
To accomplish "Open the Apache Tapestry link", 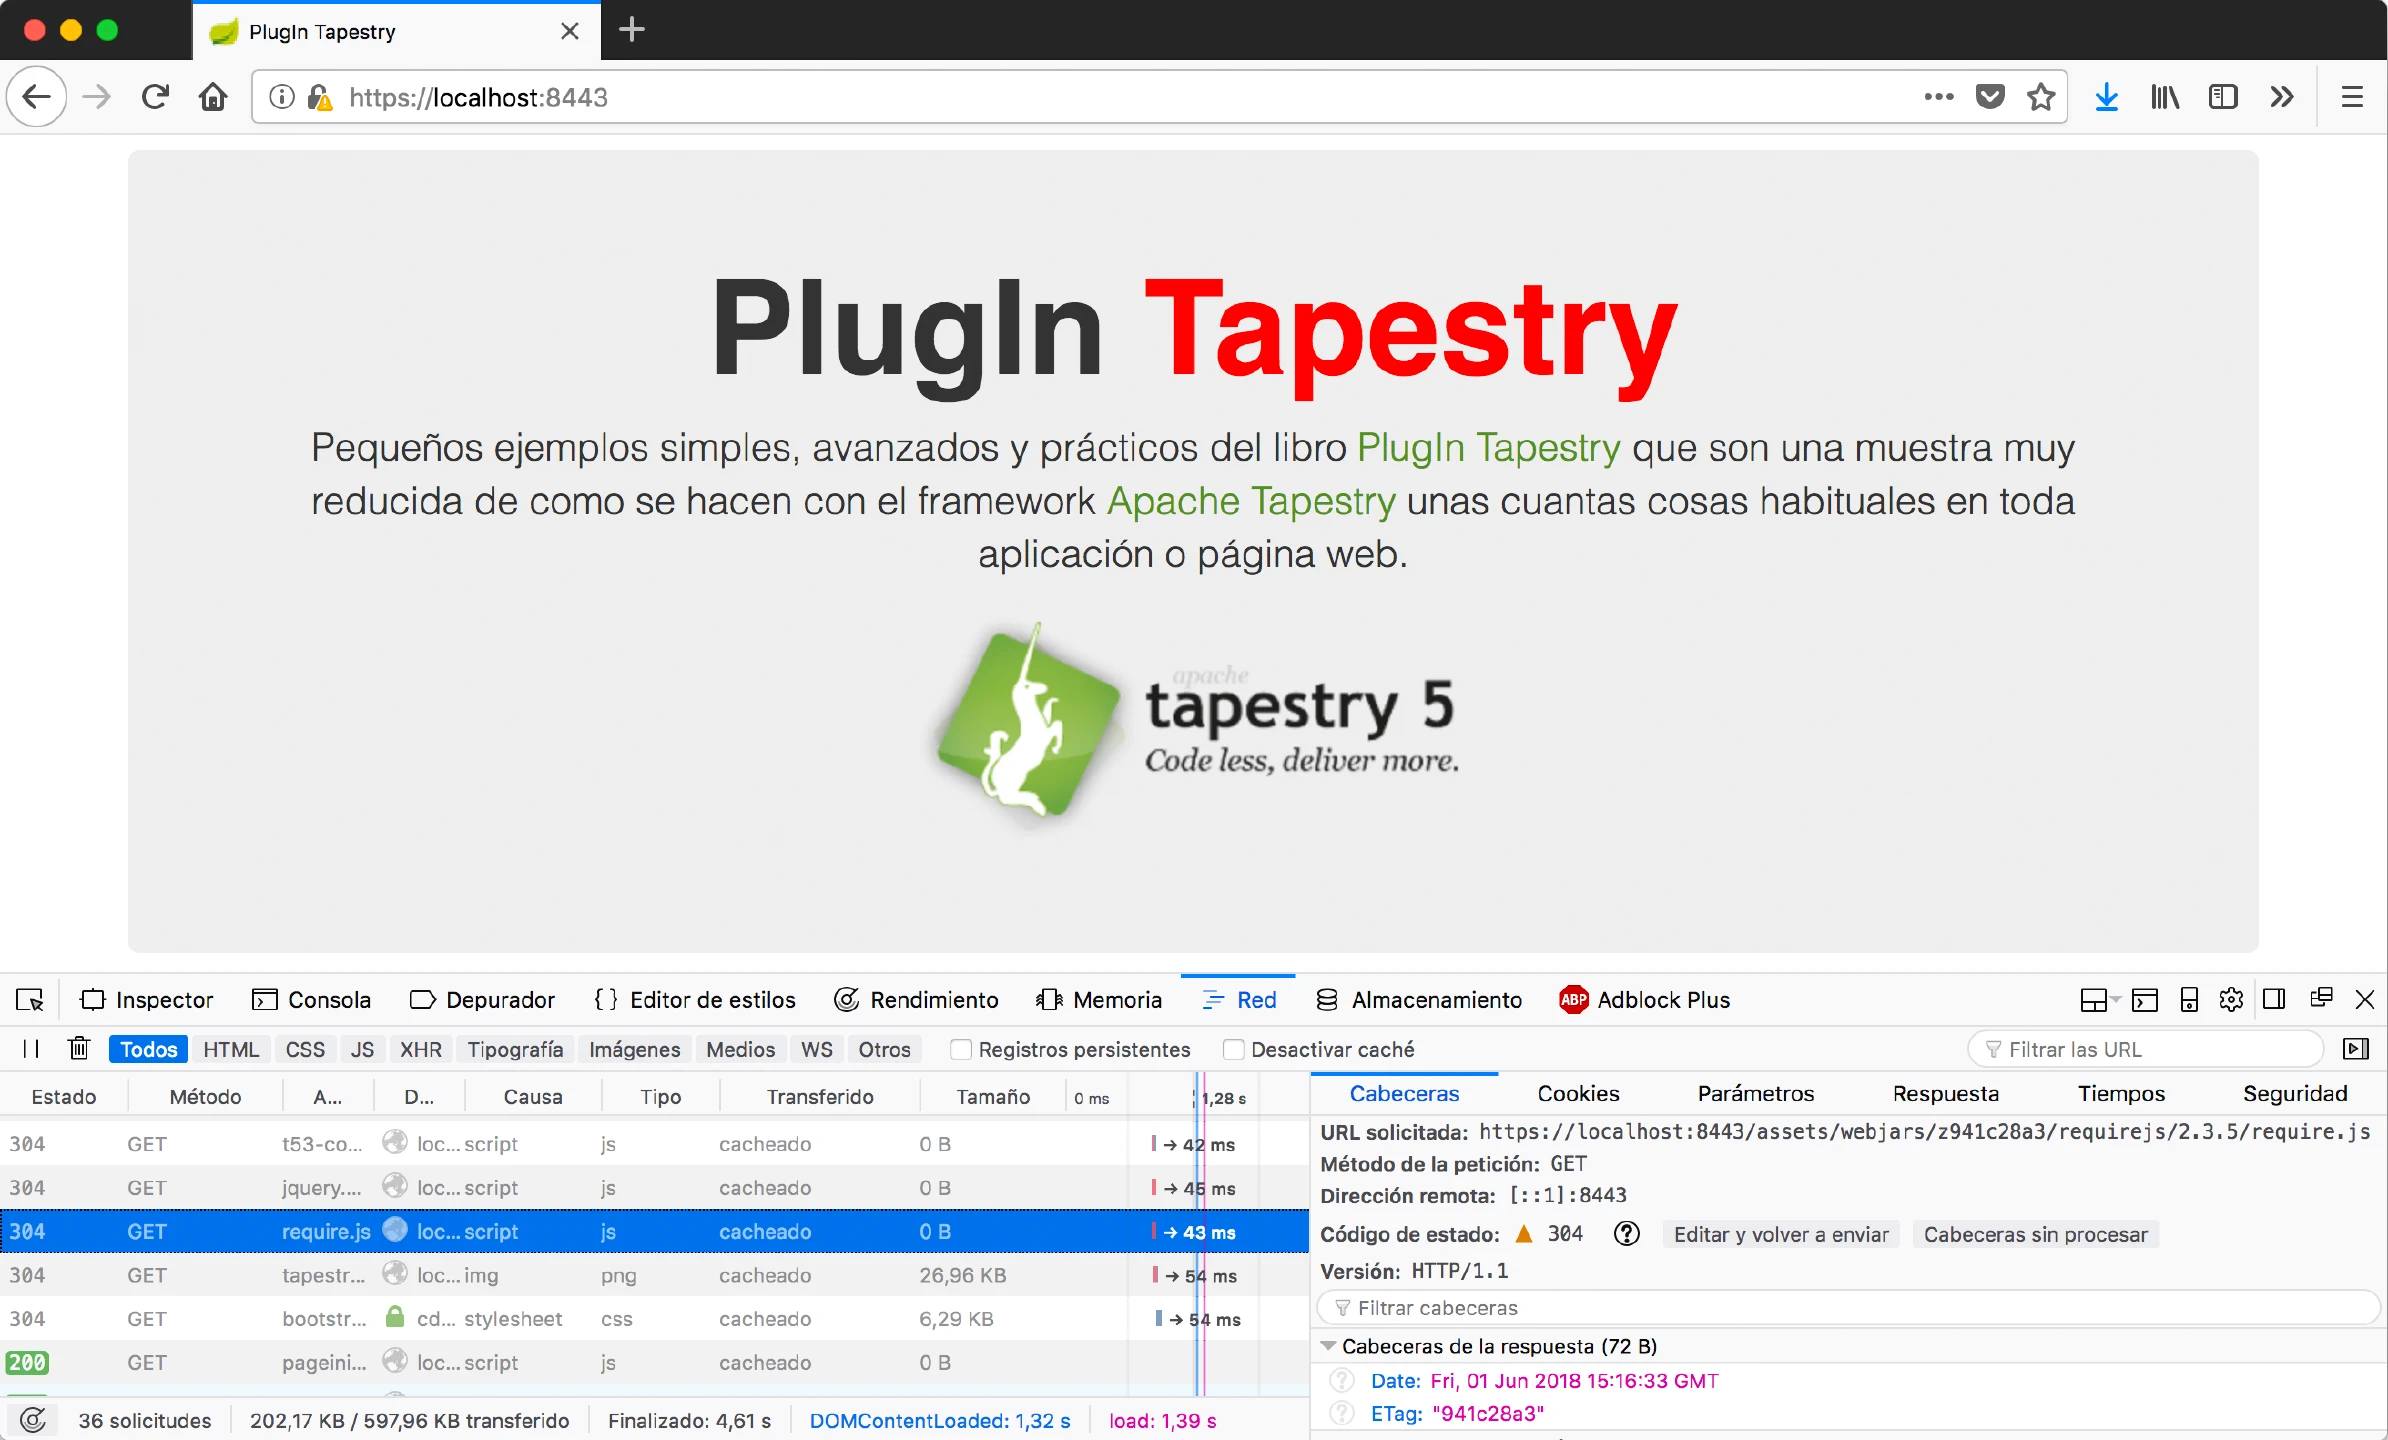I will tap(1250, 501).
